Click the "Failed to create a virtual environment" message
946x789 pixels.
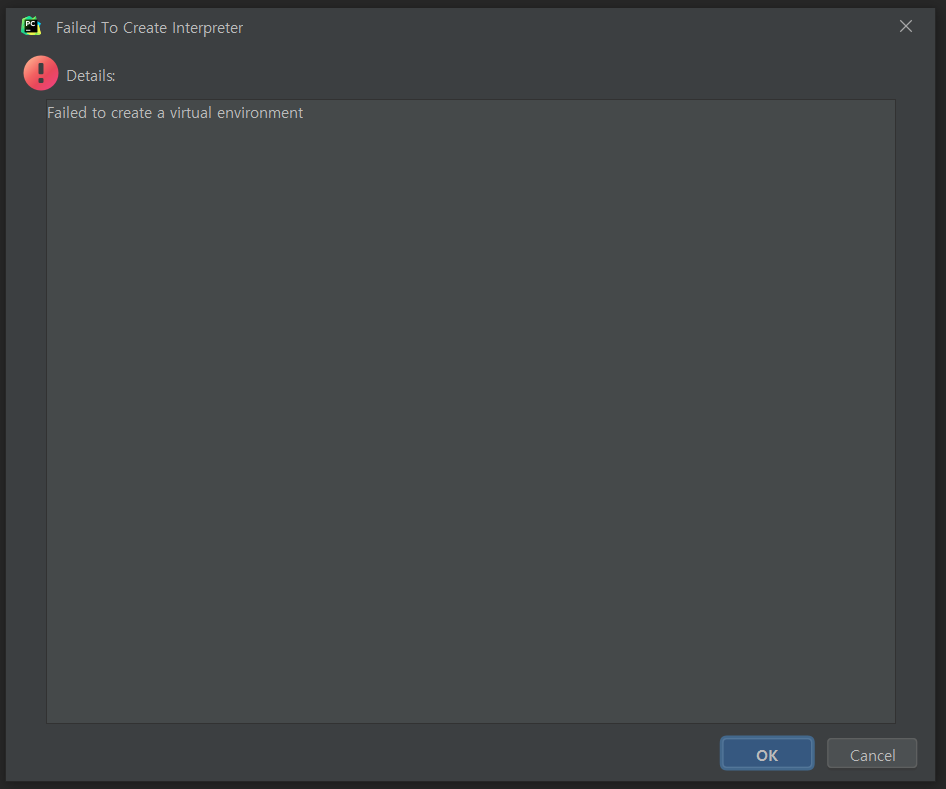click(175, 113)
